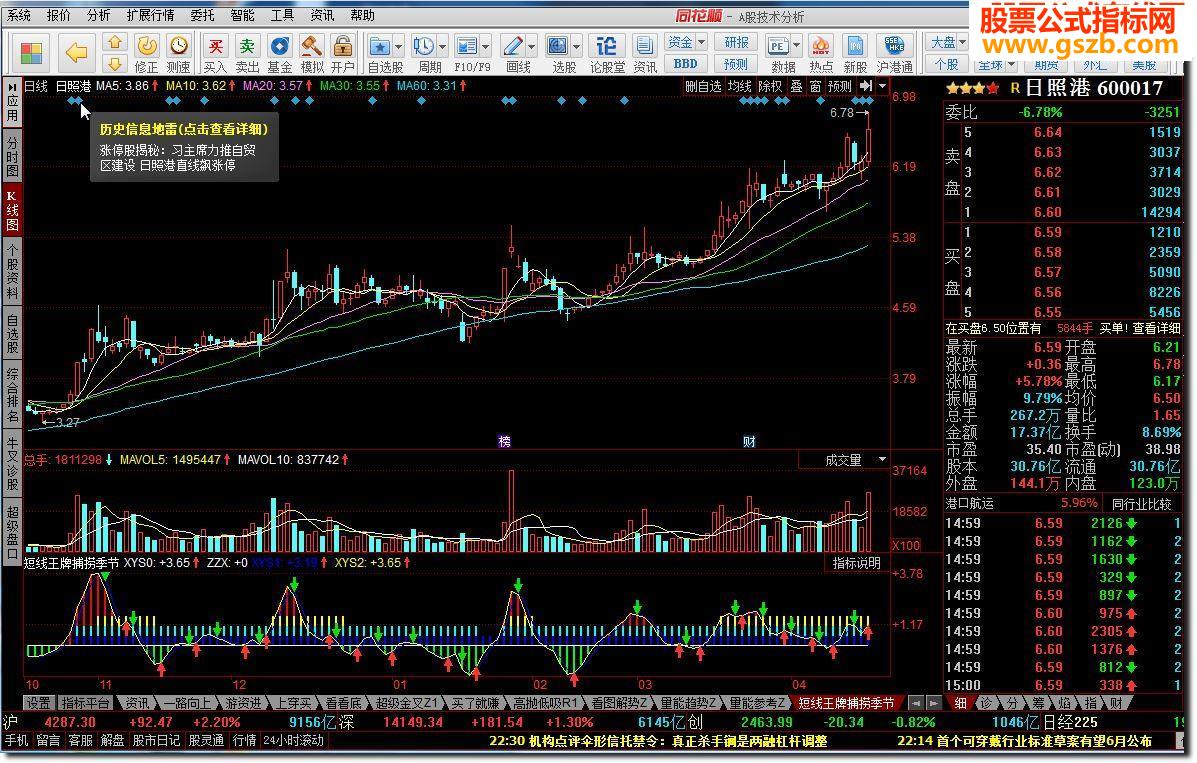
Task: Open the 新股 IPO icon
Action: tap(855, 53)
